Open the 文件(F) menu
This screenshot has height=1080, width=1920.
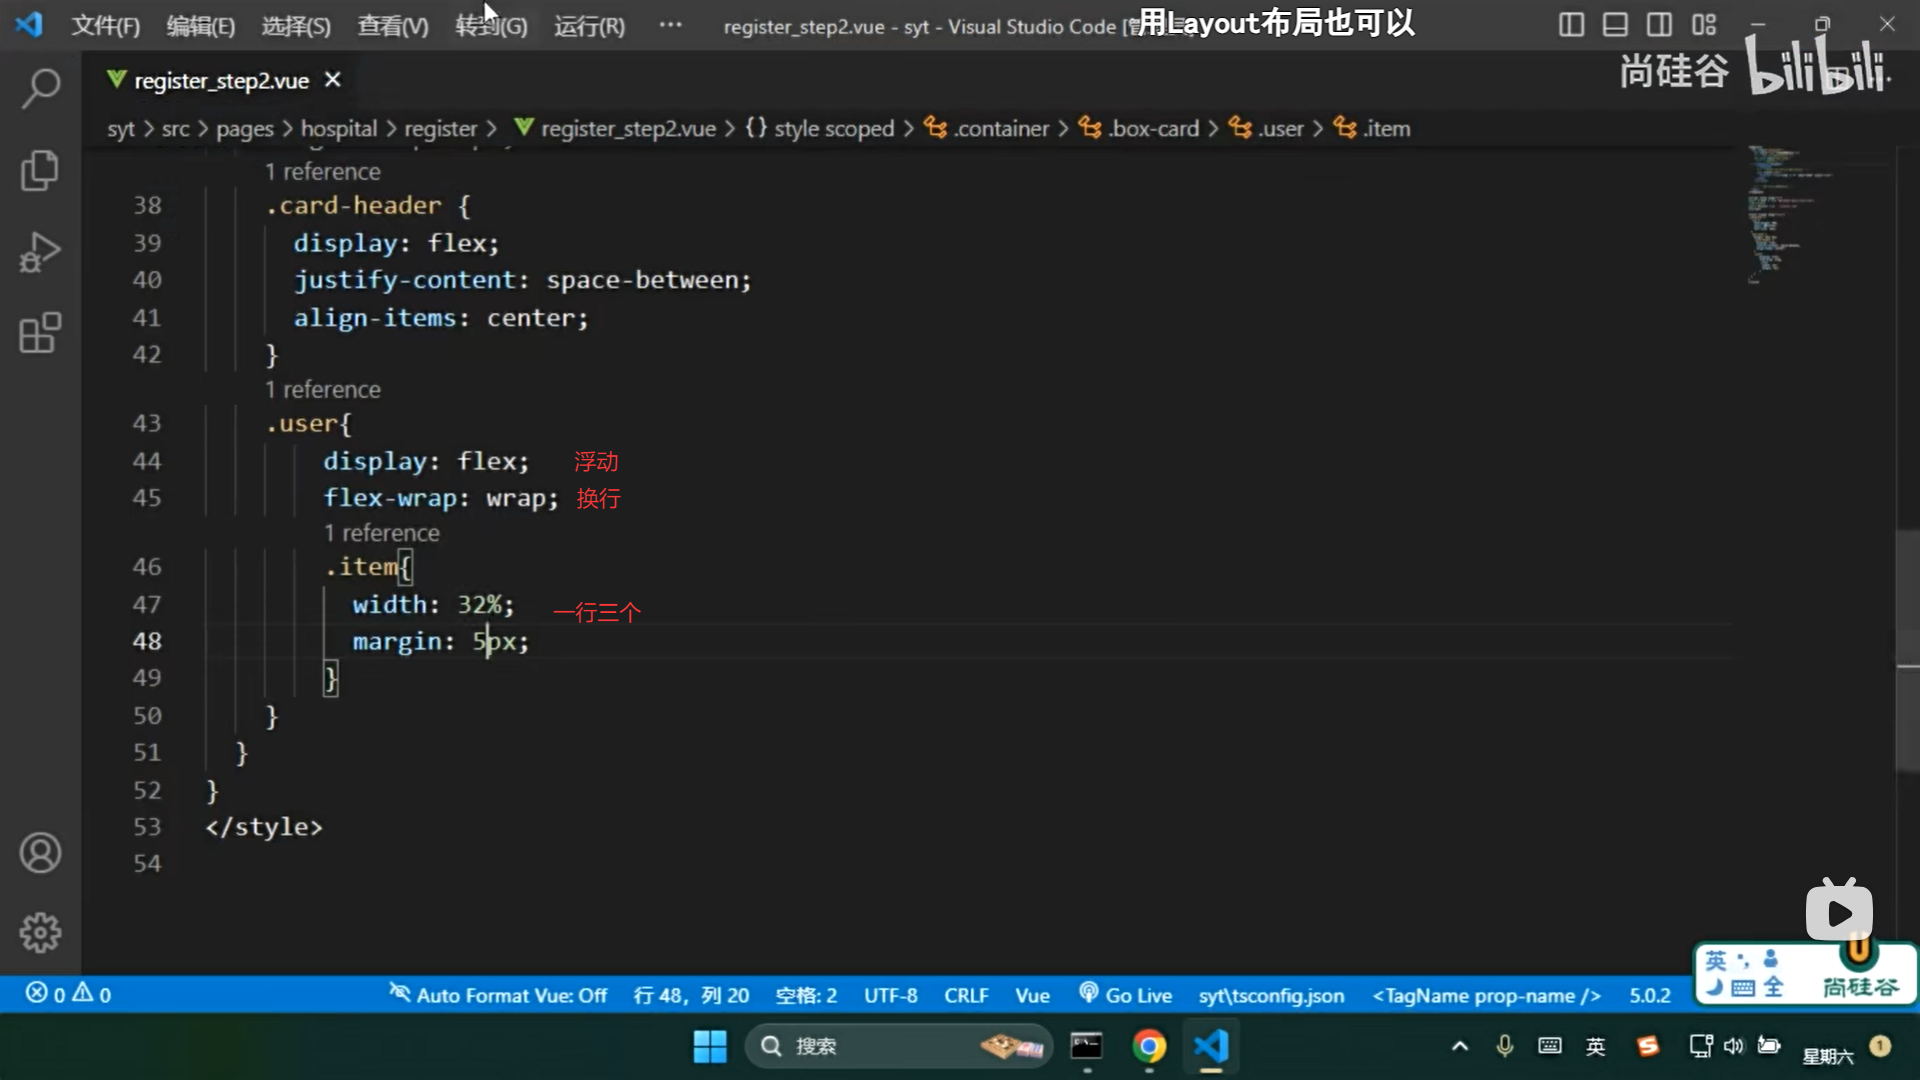pos(105,26)
